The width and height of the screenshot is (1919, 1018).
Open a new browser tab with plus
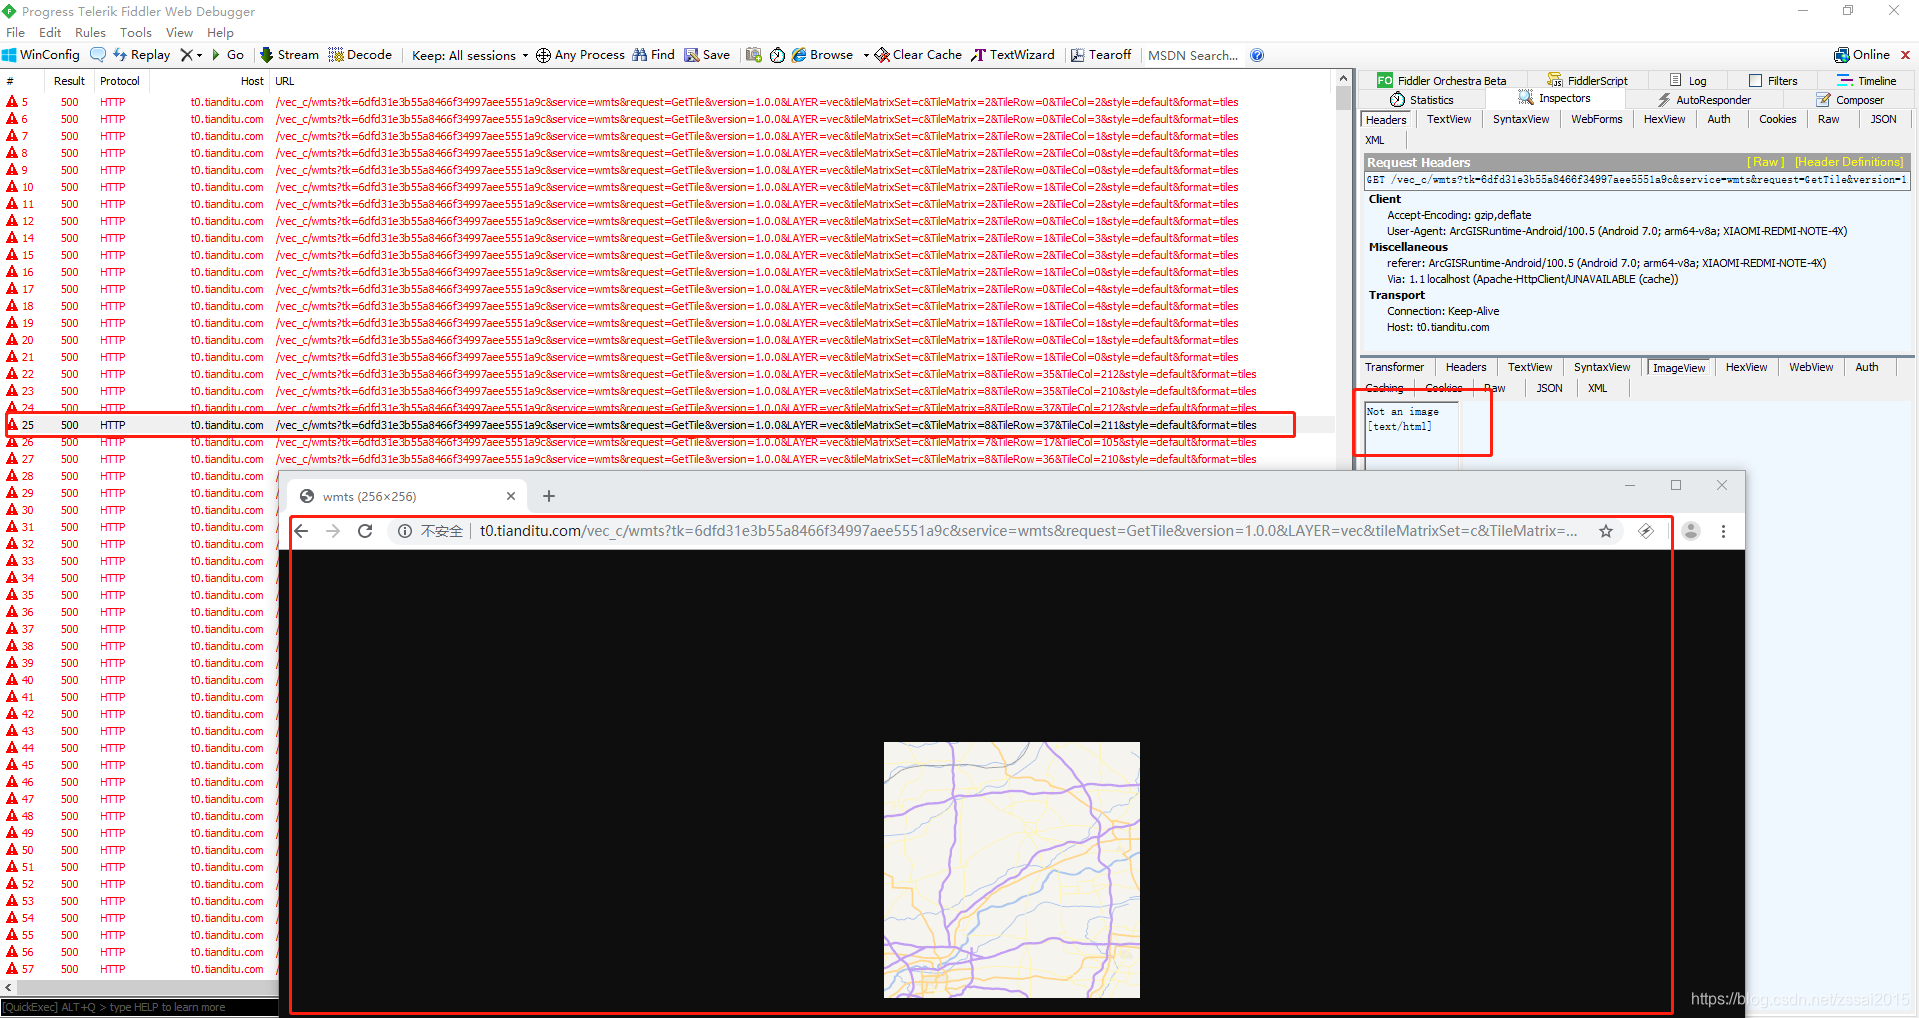point(549,496)
